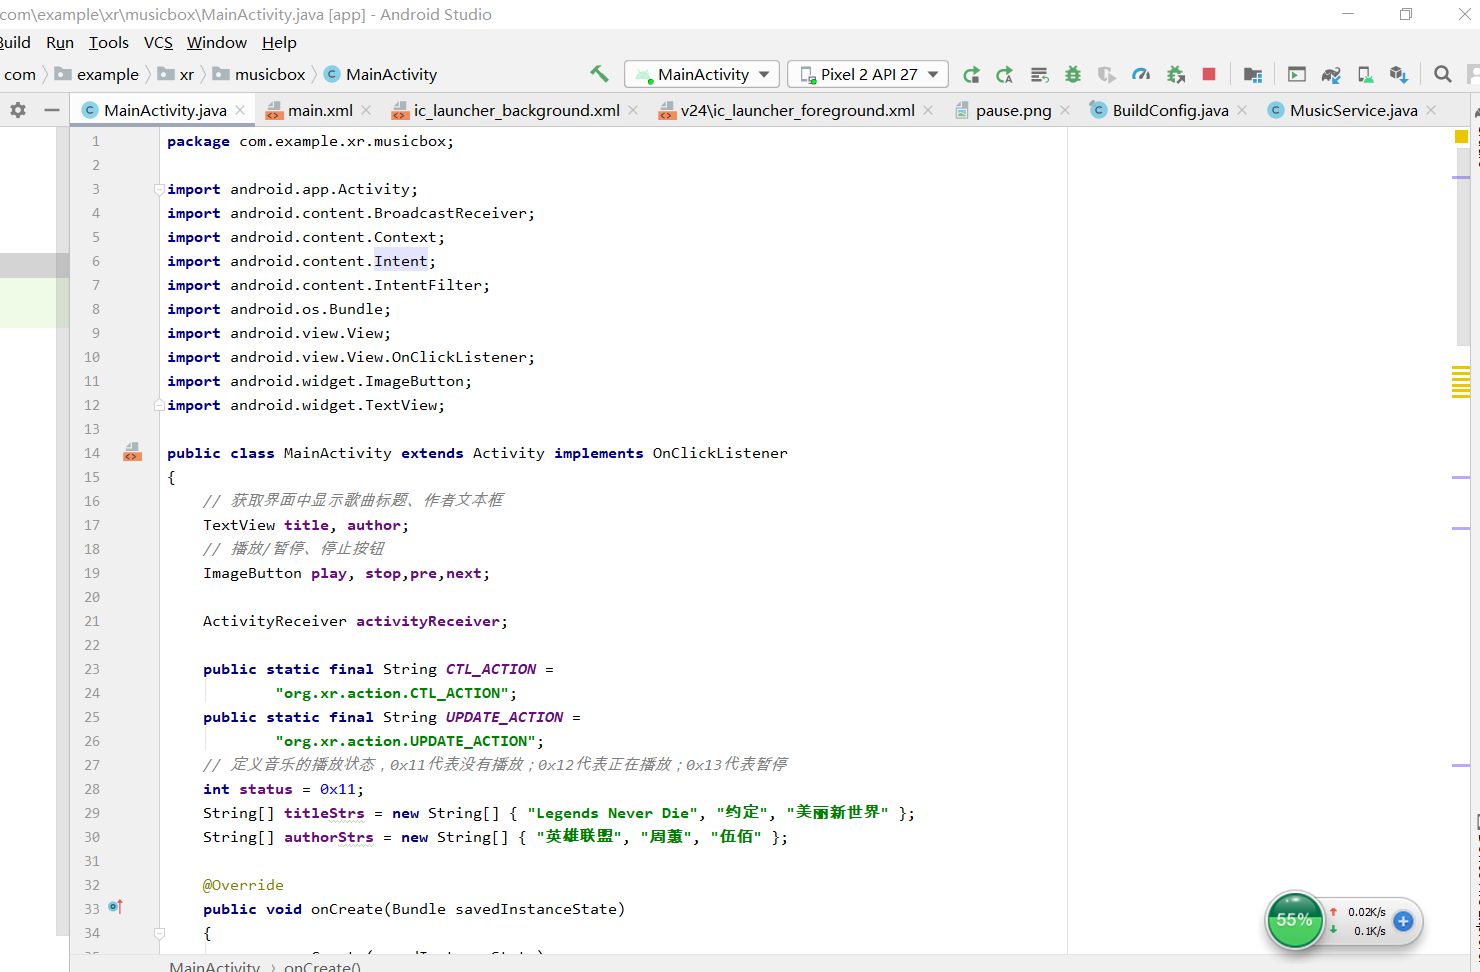This screenshot has height=972, width=1480.
Task: Click the Profile app gauge icon
Action: (1141, 75)
